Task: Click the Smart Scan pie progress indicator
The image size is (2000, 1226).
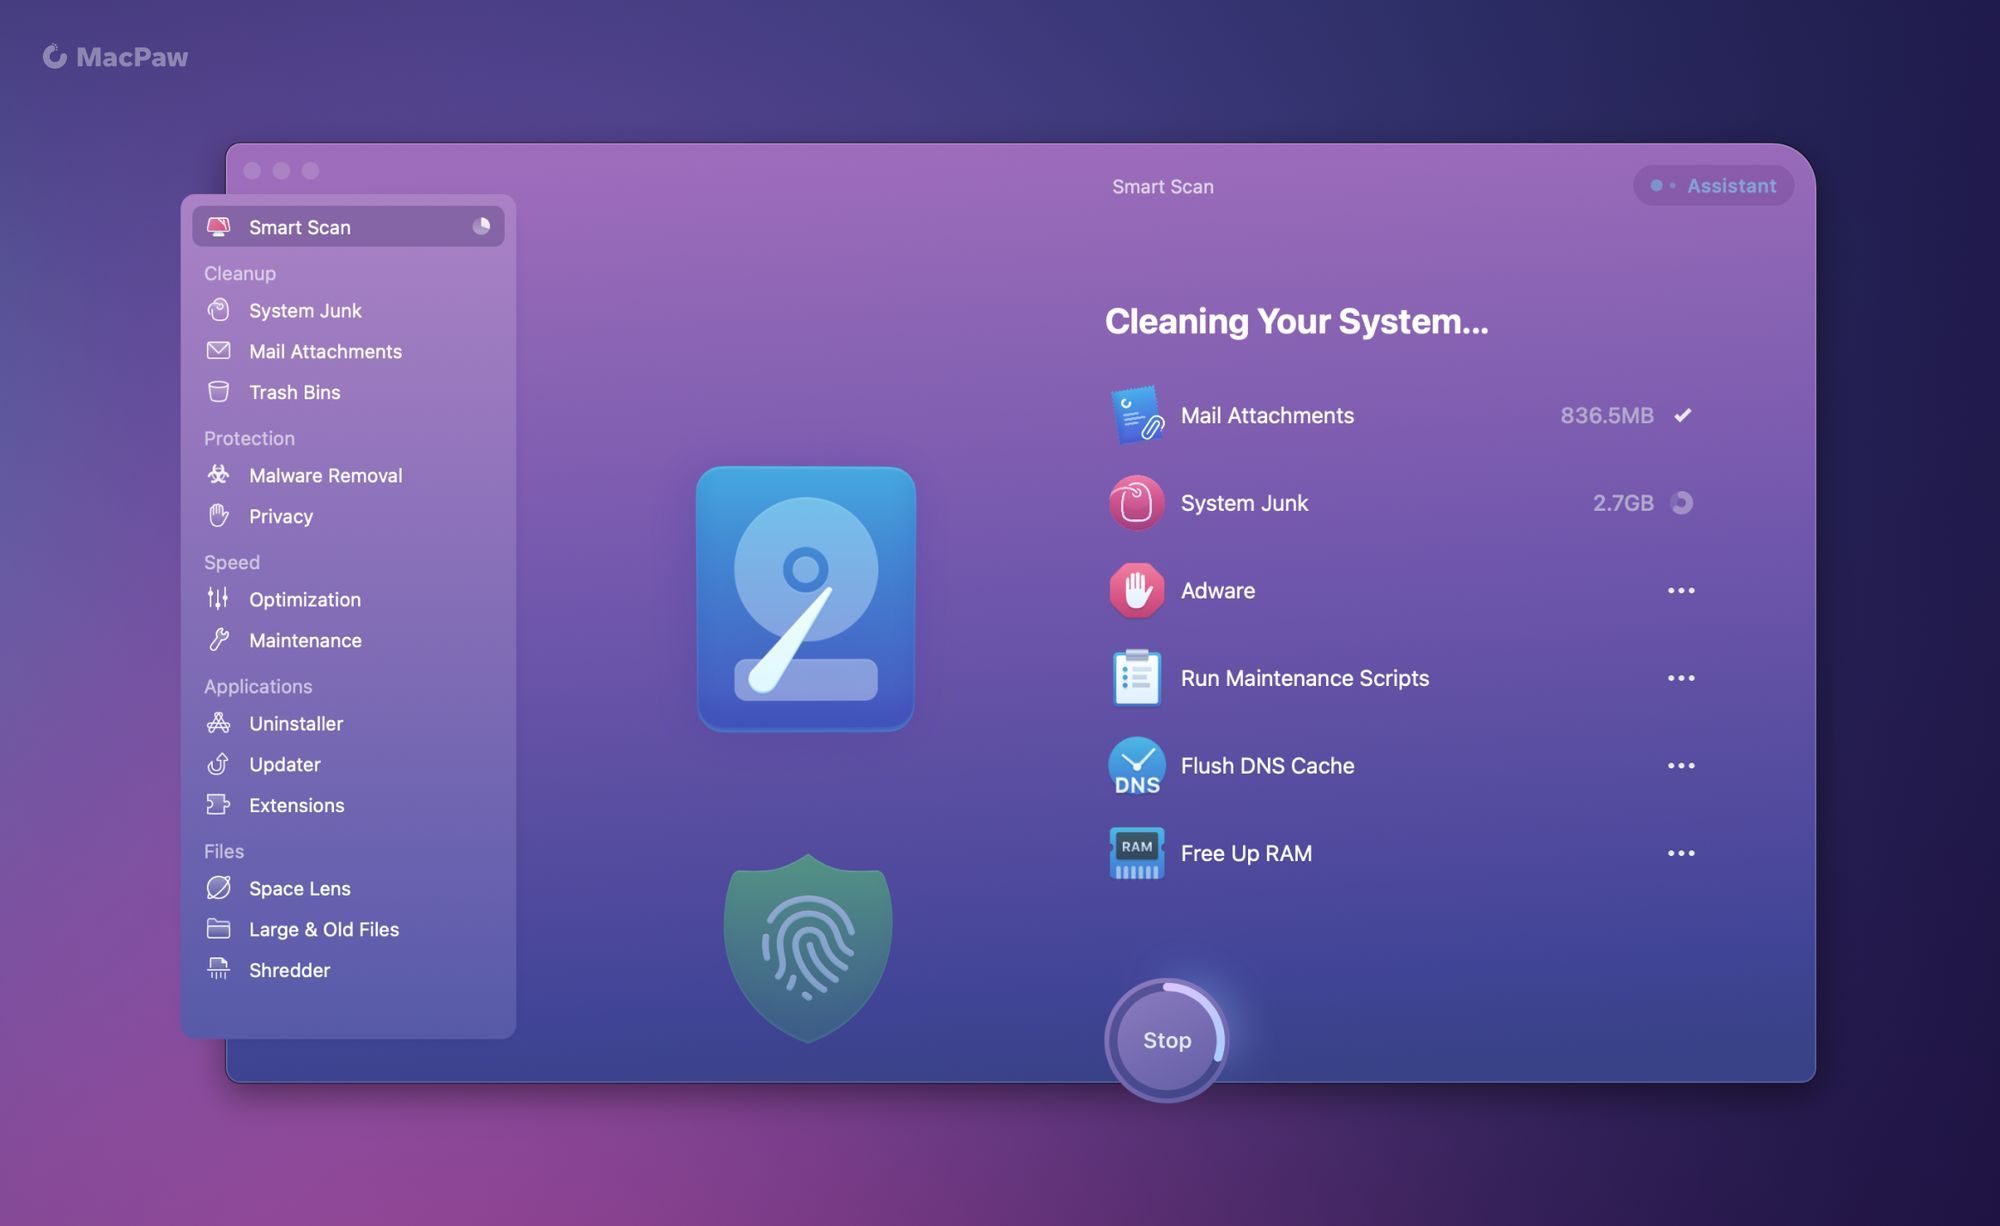Action: pyautogui.click(x=481, y=226)
